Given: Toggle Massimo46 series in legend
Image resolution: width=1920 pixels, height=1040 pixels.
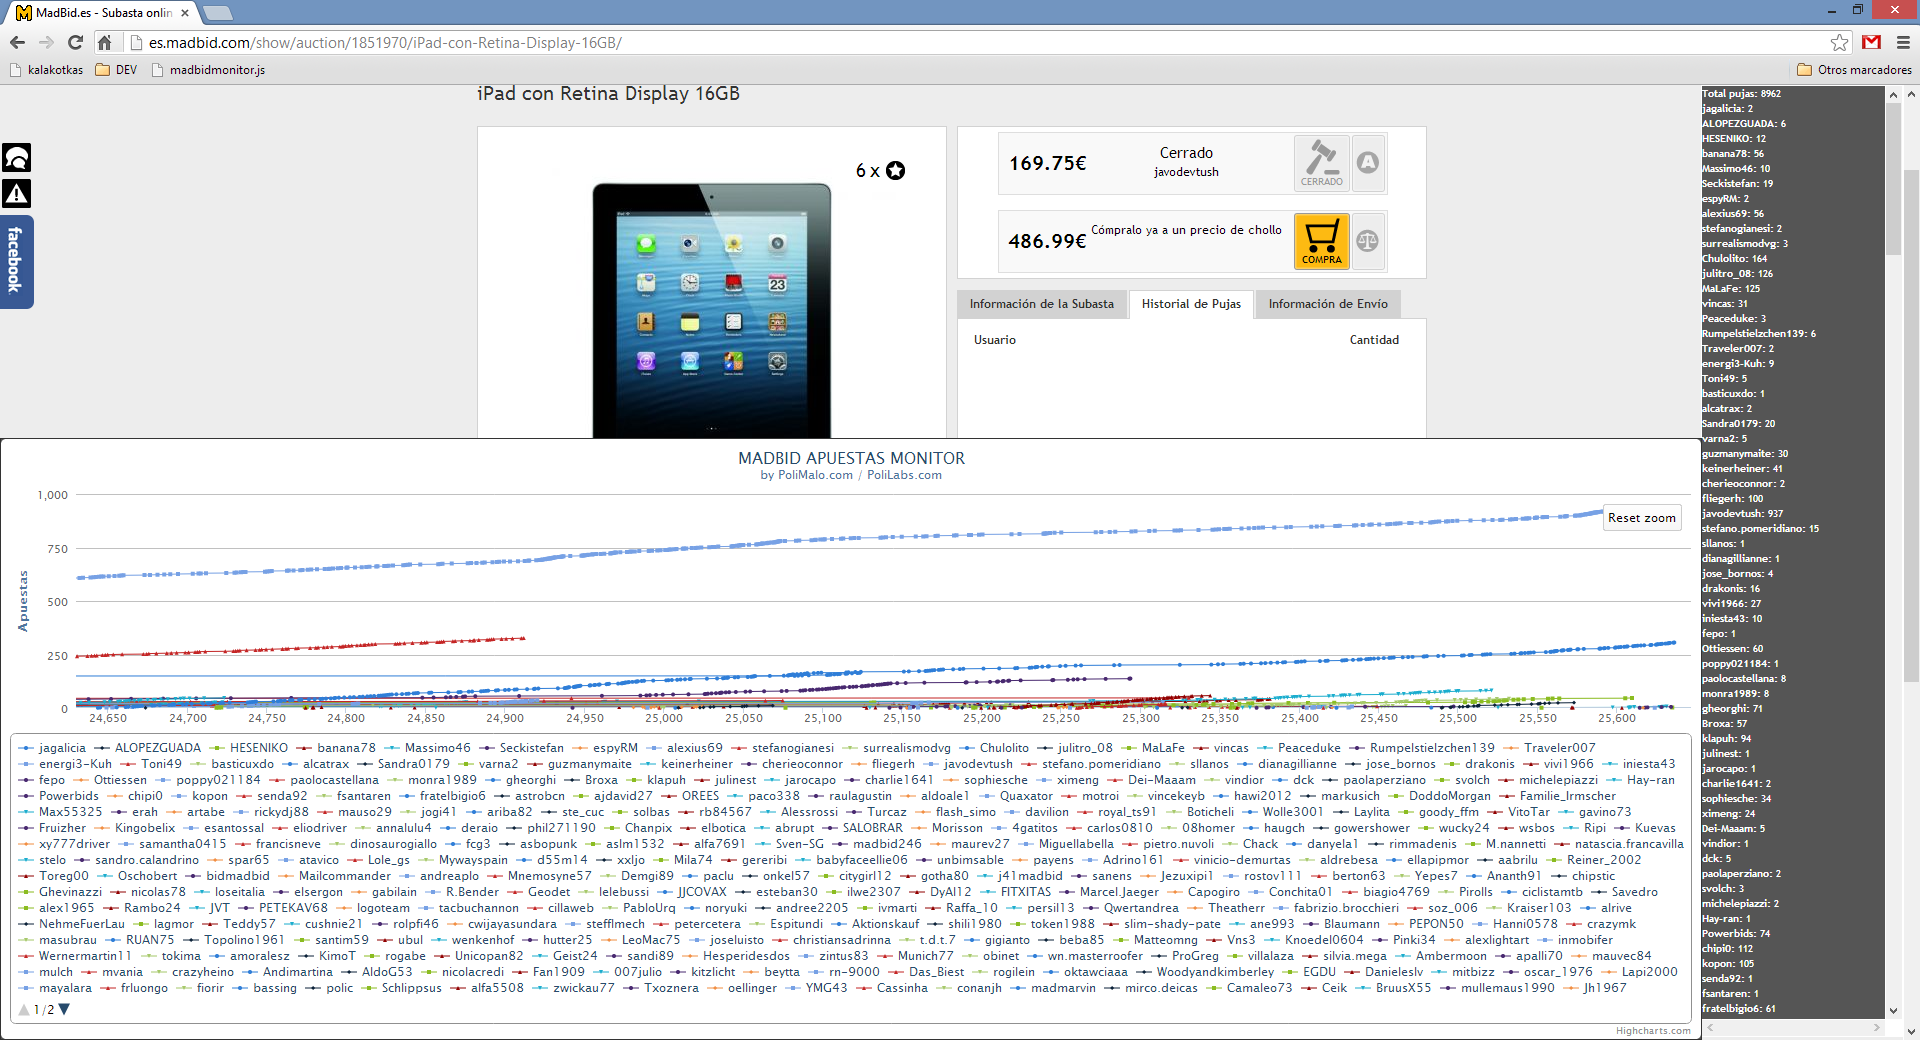Looking at the screenshot, I should click(427, 748).
